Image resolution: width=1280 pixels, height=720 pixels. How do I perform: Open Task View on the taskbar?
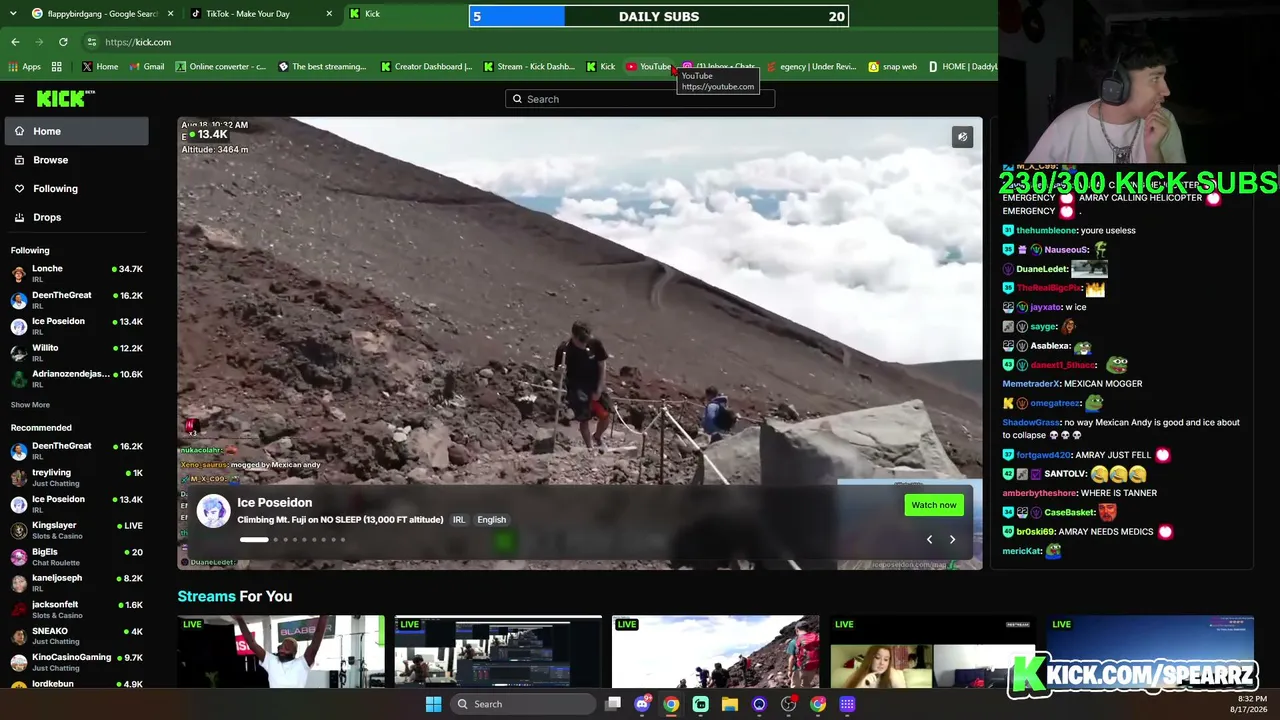(x=613, y=704)
